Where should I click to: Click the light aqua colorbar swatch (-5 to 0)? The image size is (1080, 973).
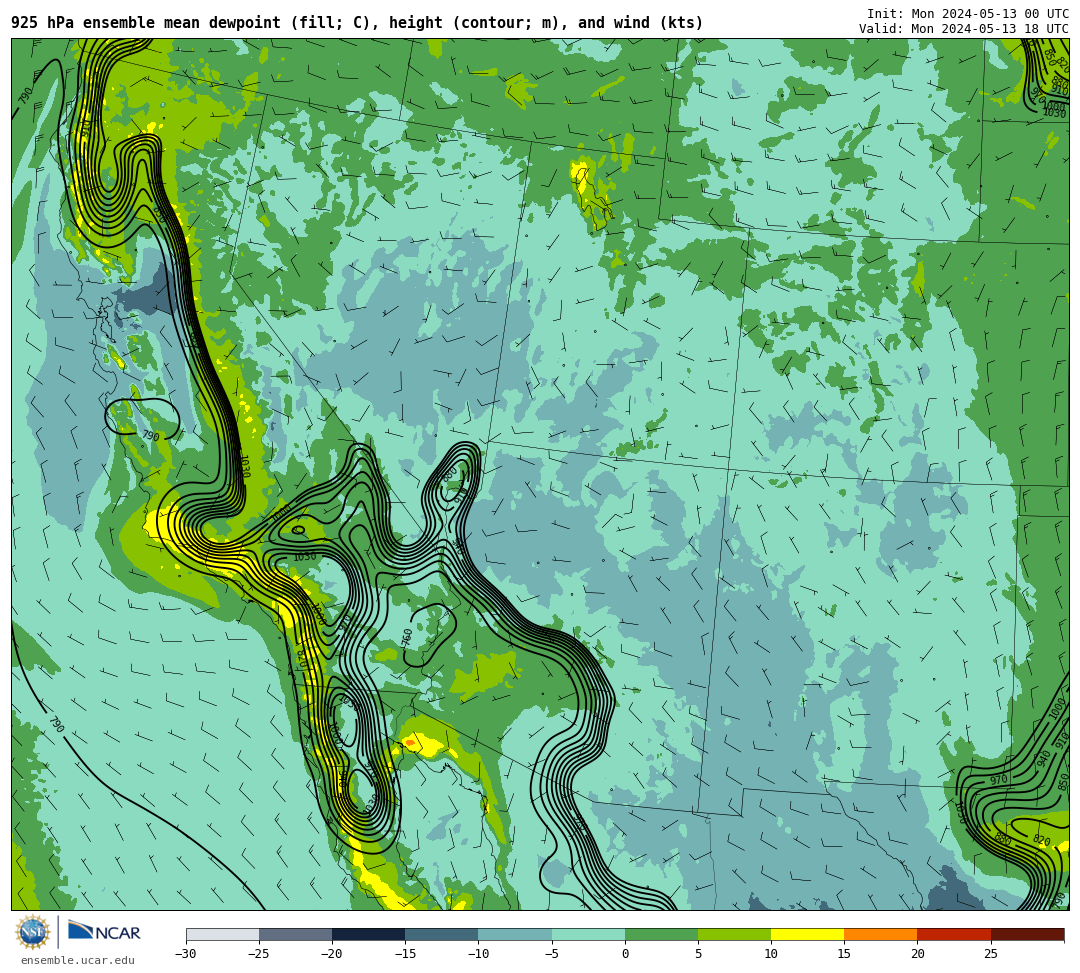coord(588,934)
